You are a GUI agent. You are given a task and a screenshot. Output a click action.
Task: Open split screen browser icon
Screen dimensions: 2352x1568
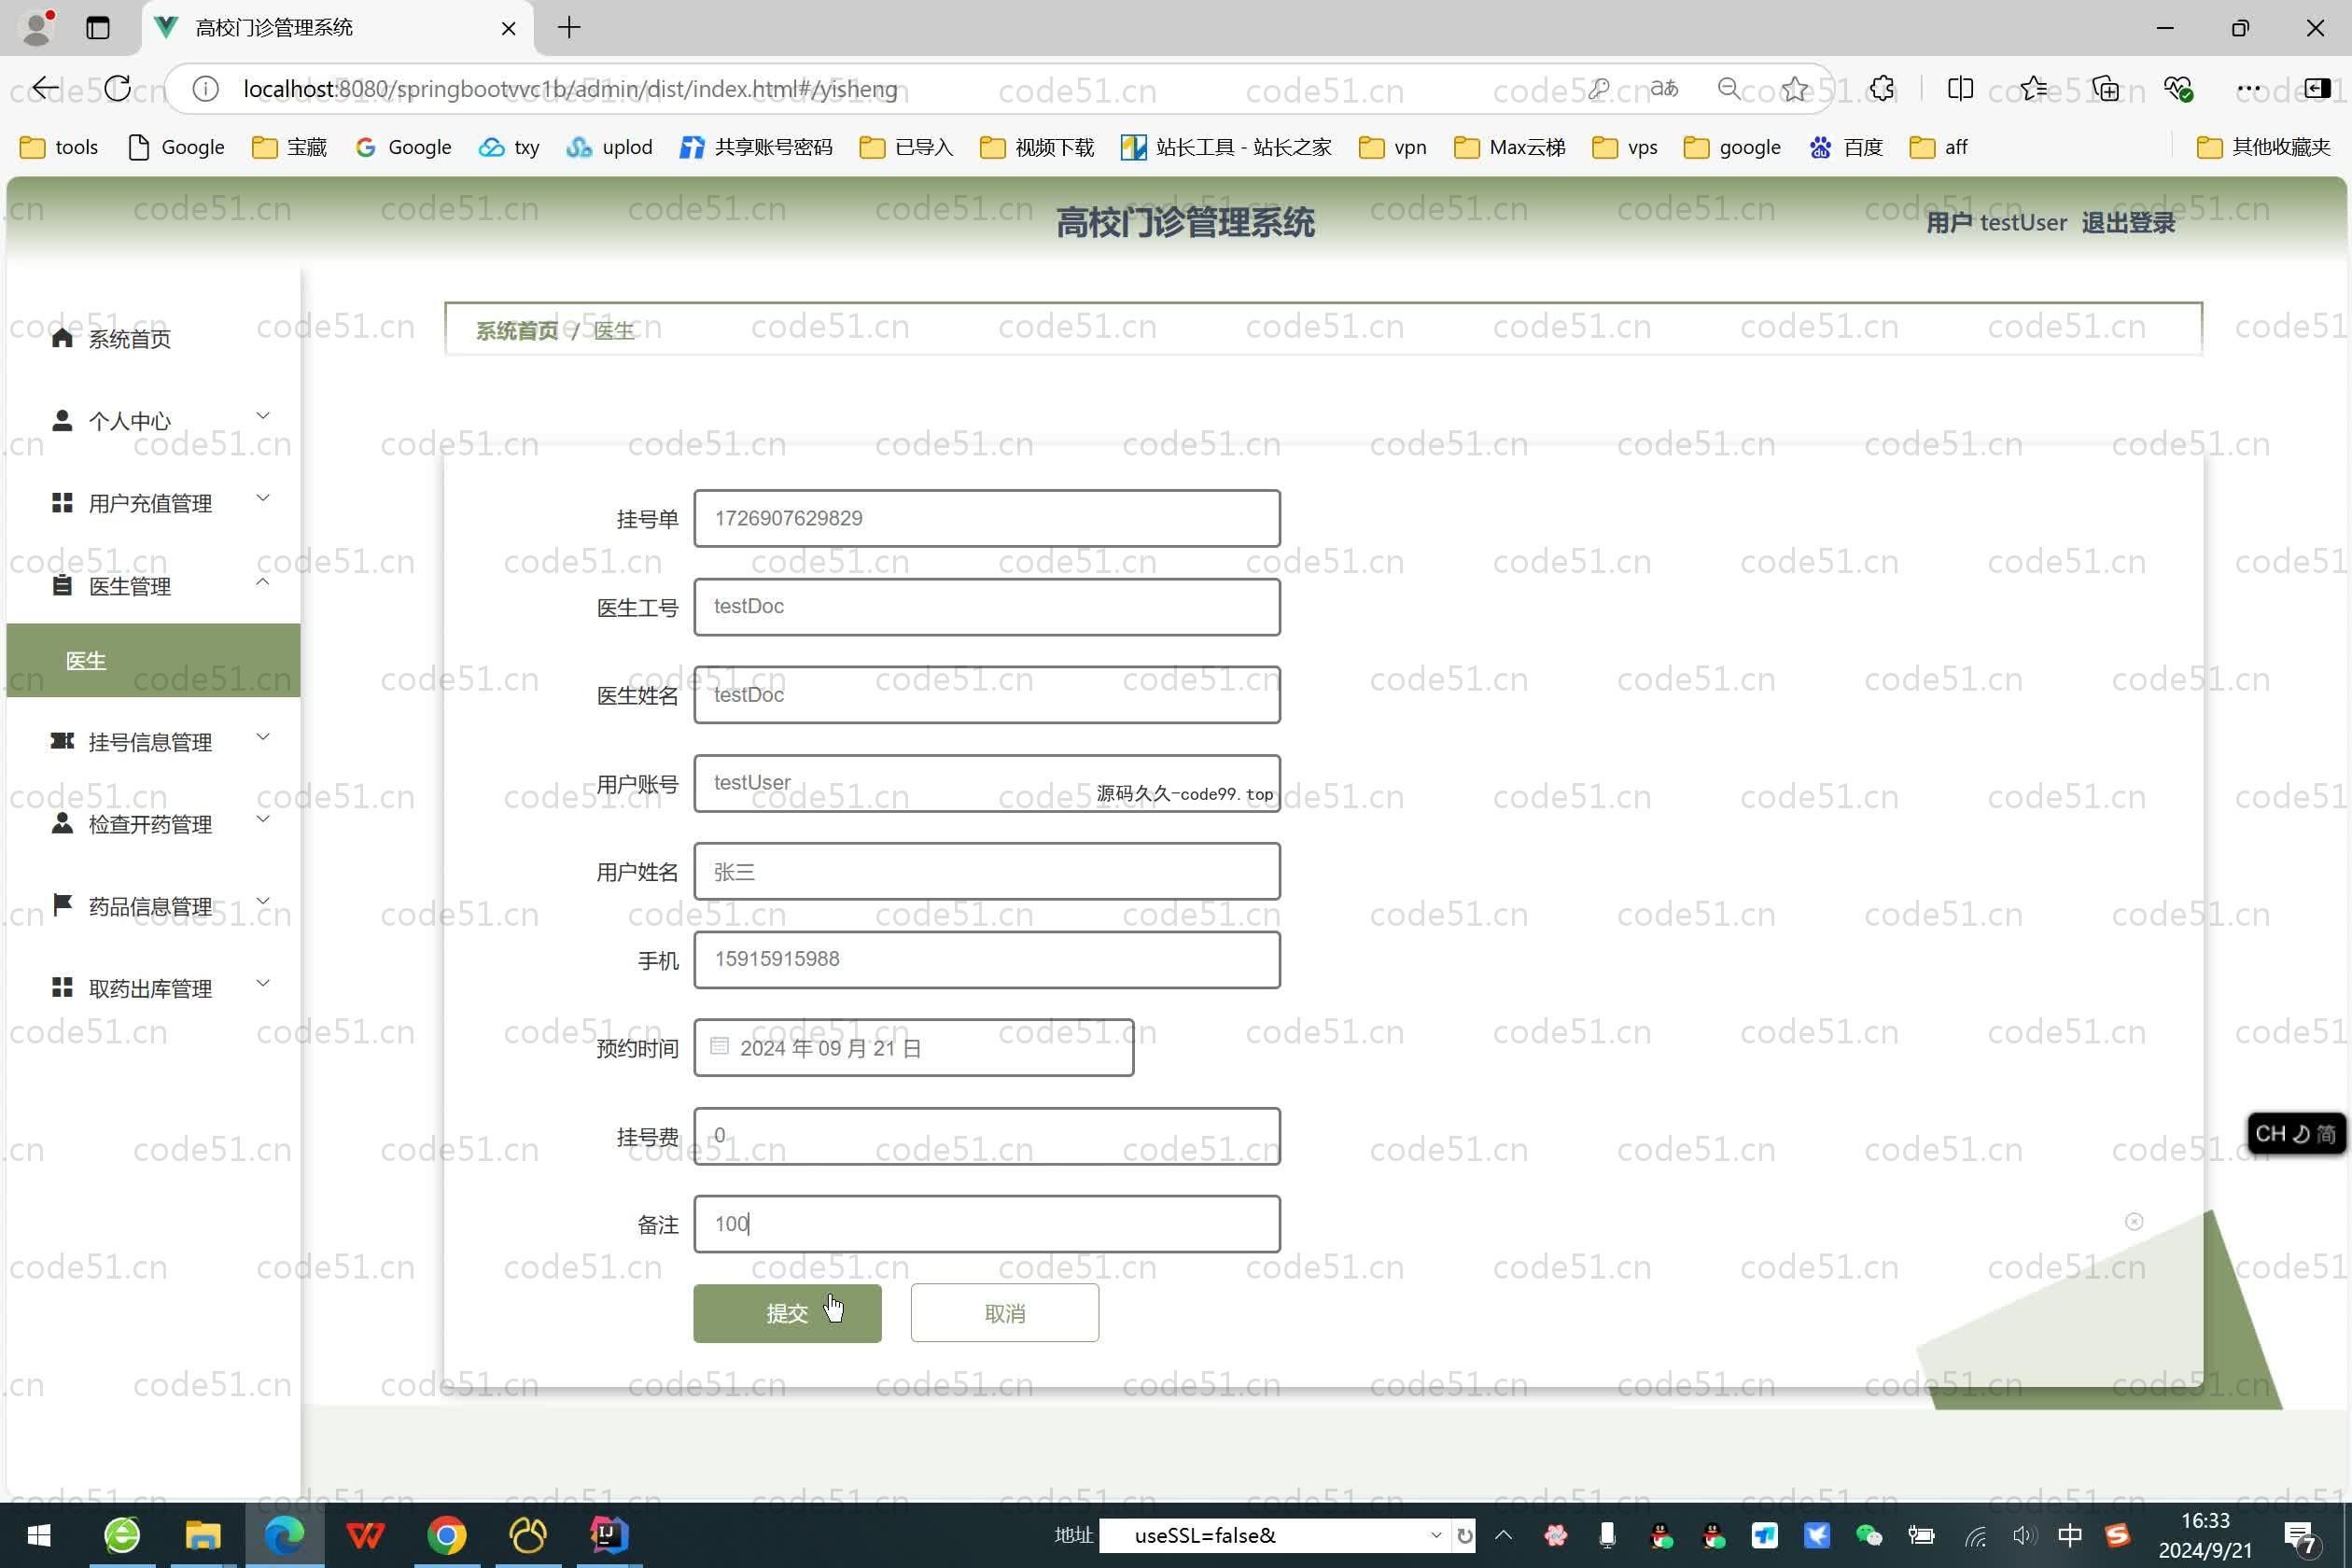[1960, 89]
